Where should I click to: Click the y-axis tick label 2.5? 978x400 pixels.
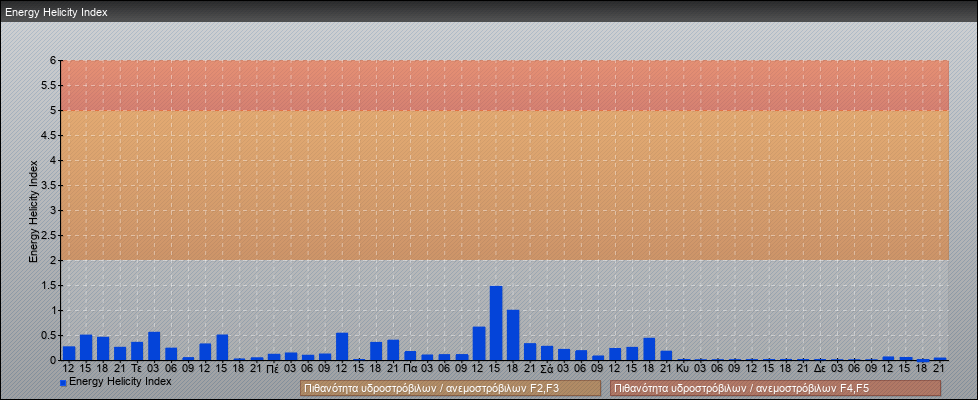[x=49, y=235]
